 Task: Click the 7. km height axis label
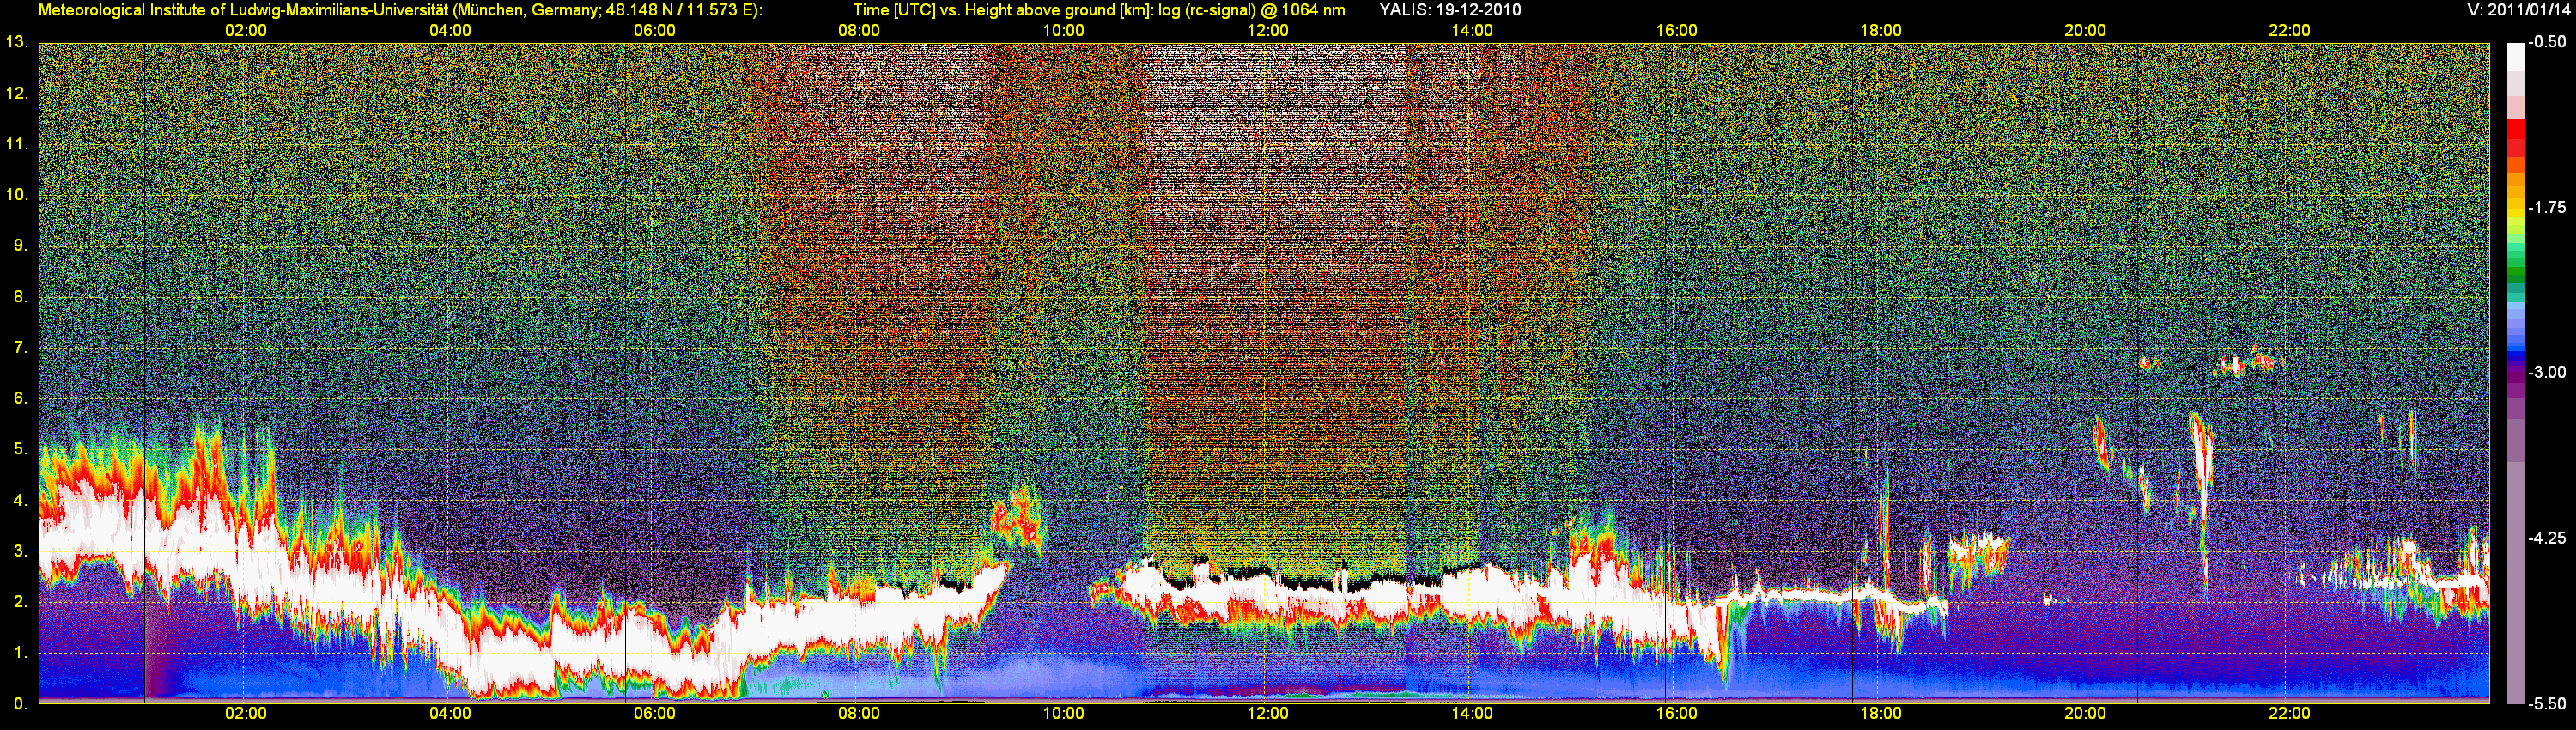click(20, 348)
